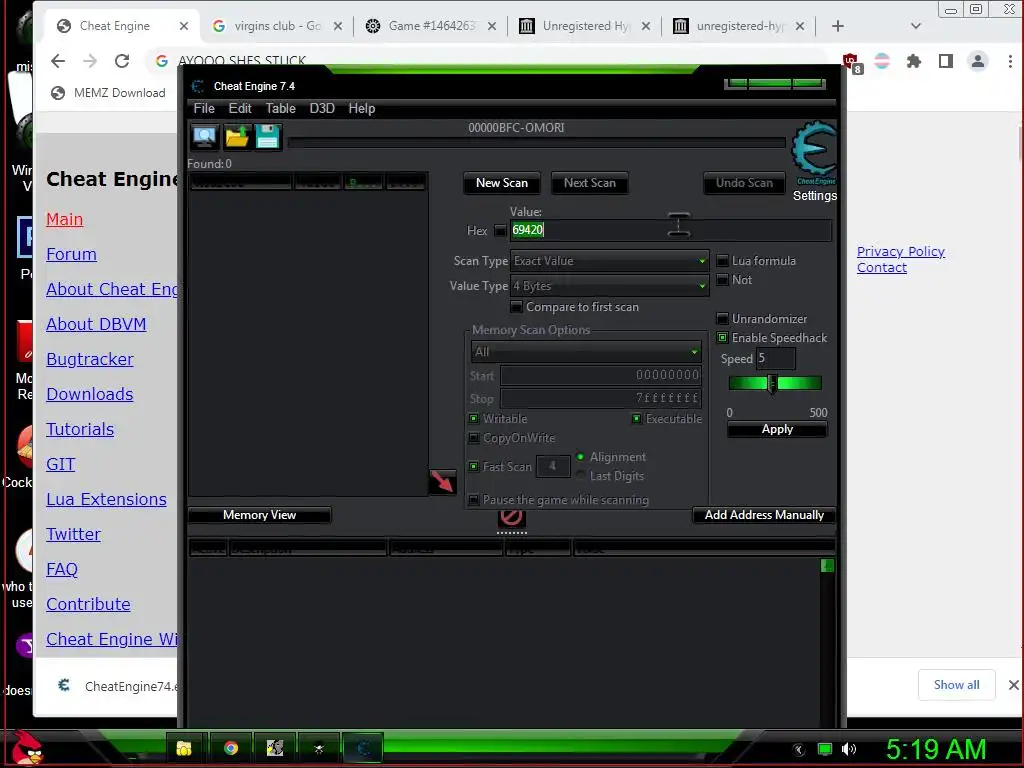The width and height of the screenshot is (1024, 768).
Task: Reload the Chrome page
Action: [x=122, y=61]
